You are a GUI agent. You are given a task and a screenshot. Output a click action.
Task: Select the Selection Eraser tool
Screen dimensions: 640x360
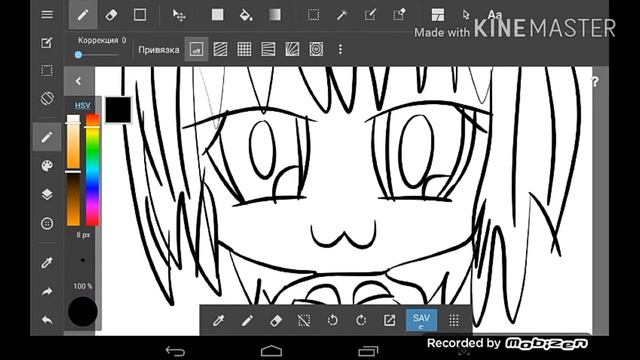[x=399, y=15]
